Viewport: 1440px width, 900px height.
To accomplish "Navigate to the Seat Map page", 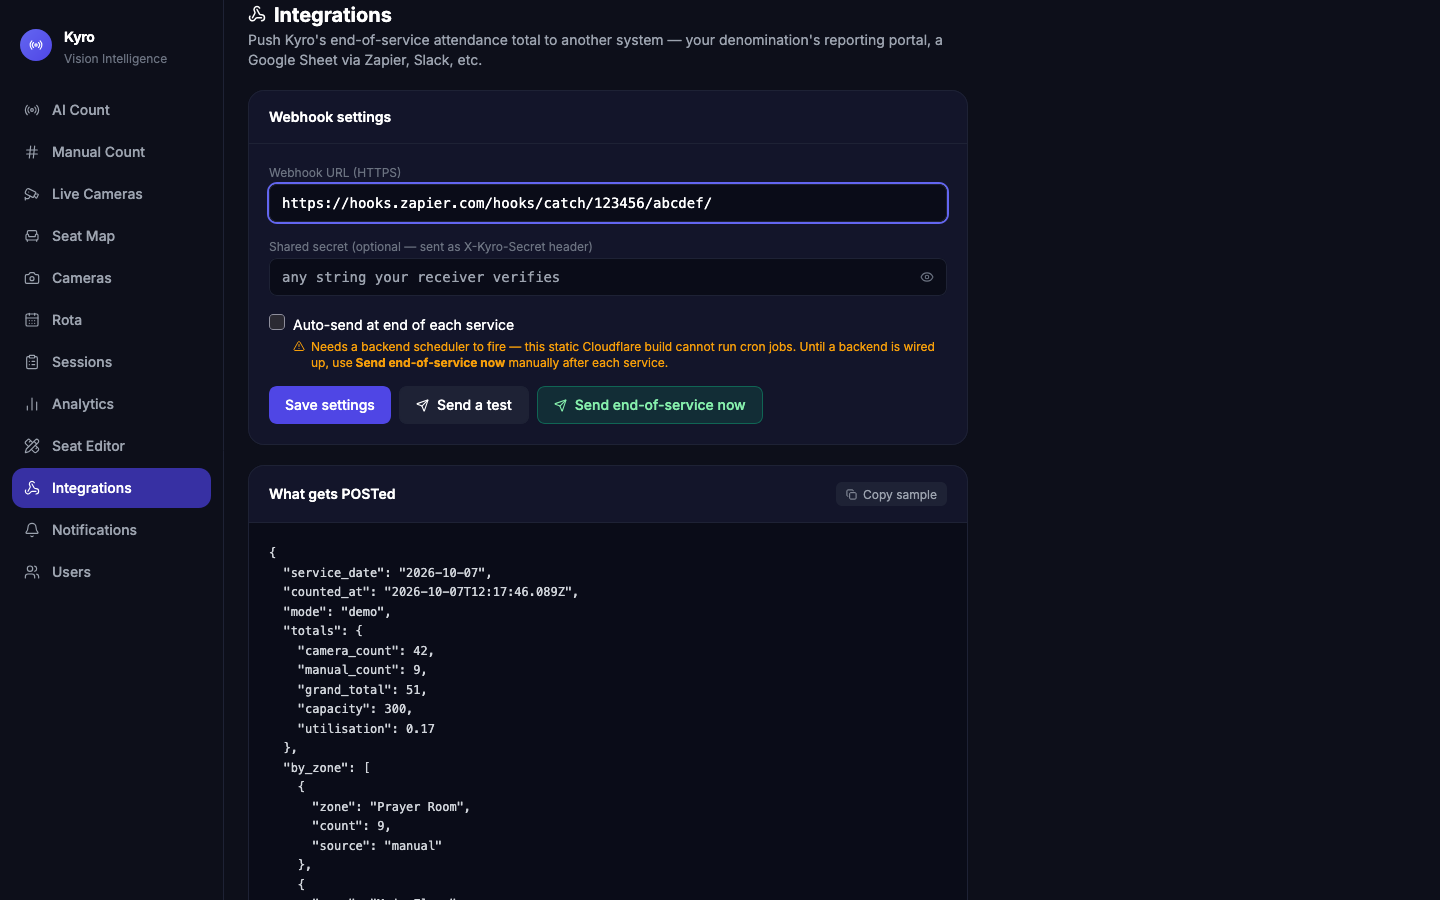I will pos(111,236).
